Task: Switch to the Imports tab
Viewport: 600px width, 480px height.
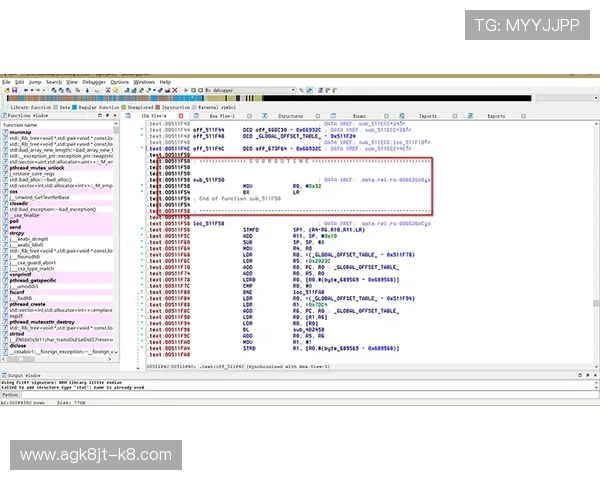Action: pyautogui.click(x=428, y=116)
